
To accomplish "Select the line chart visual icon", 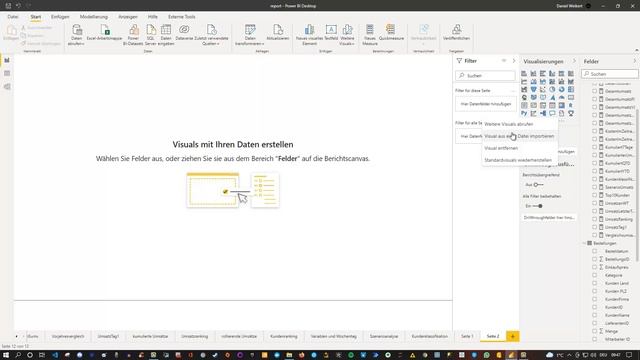I will tap(524, 82).
